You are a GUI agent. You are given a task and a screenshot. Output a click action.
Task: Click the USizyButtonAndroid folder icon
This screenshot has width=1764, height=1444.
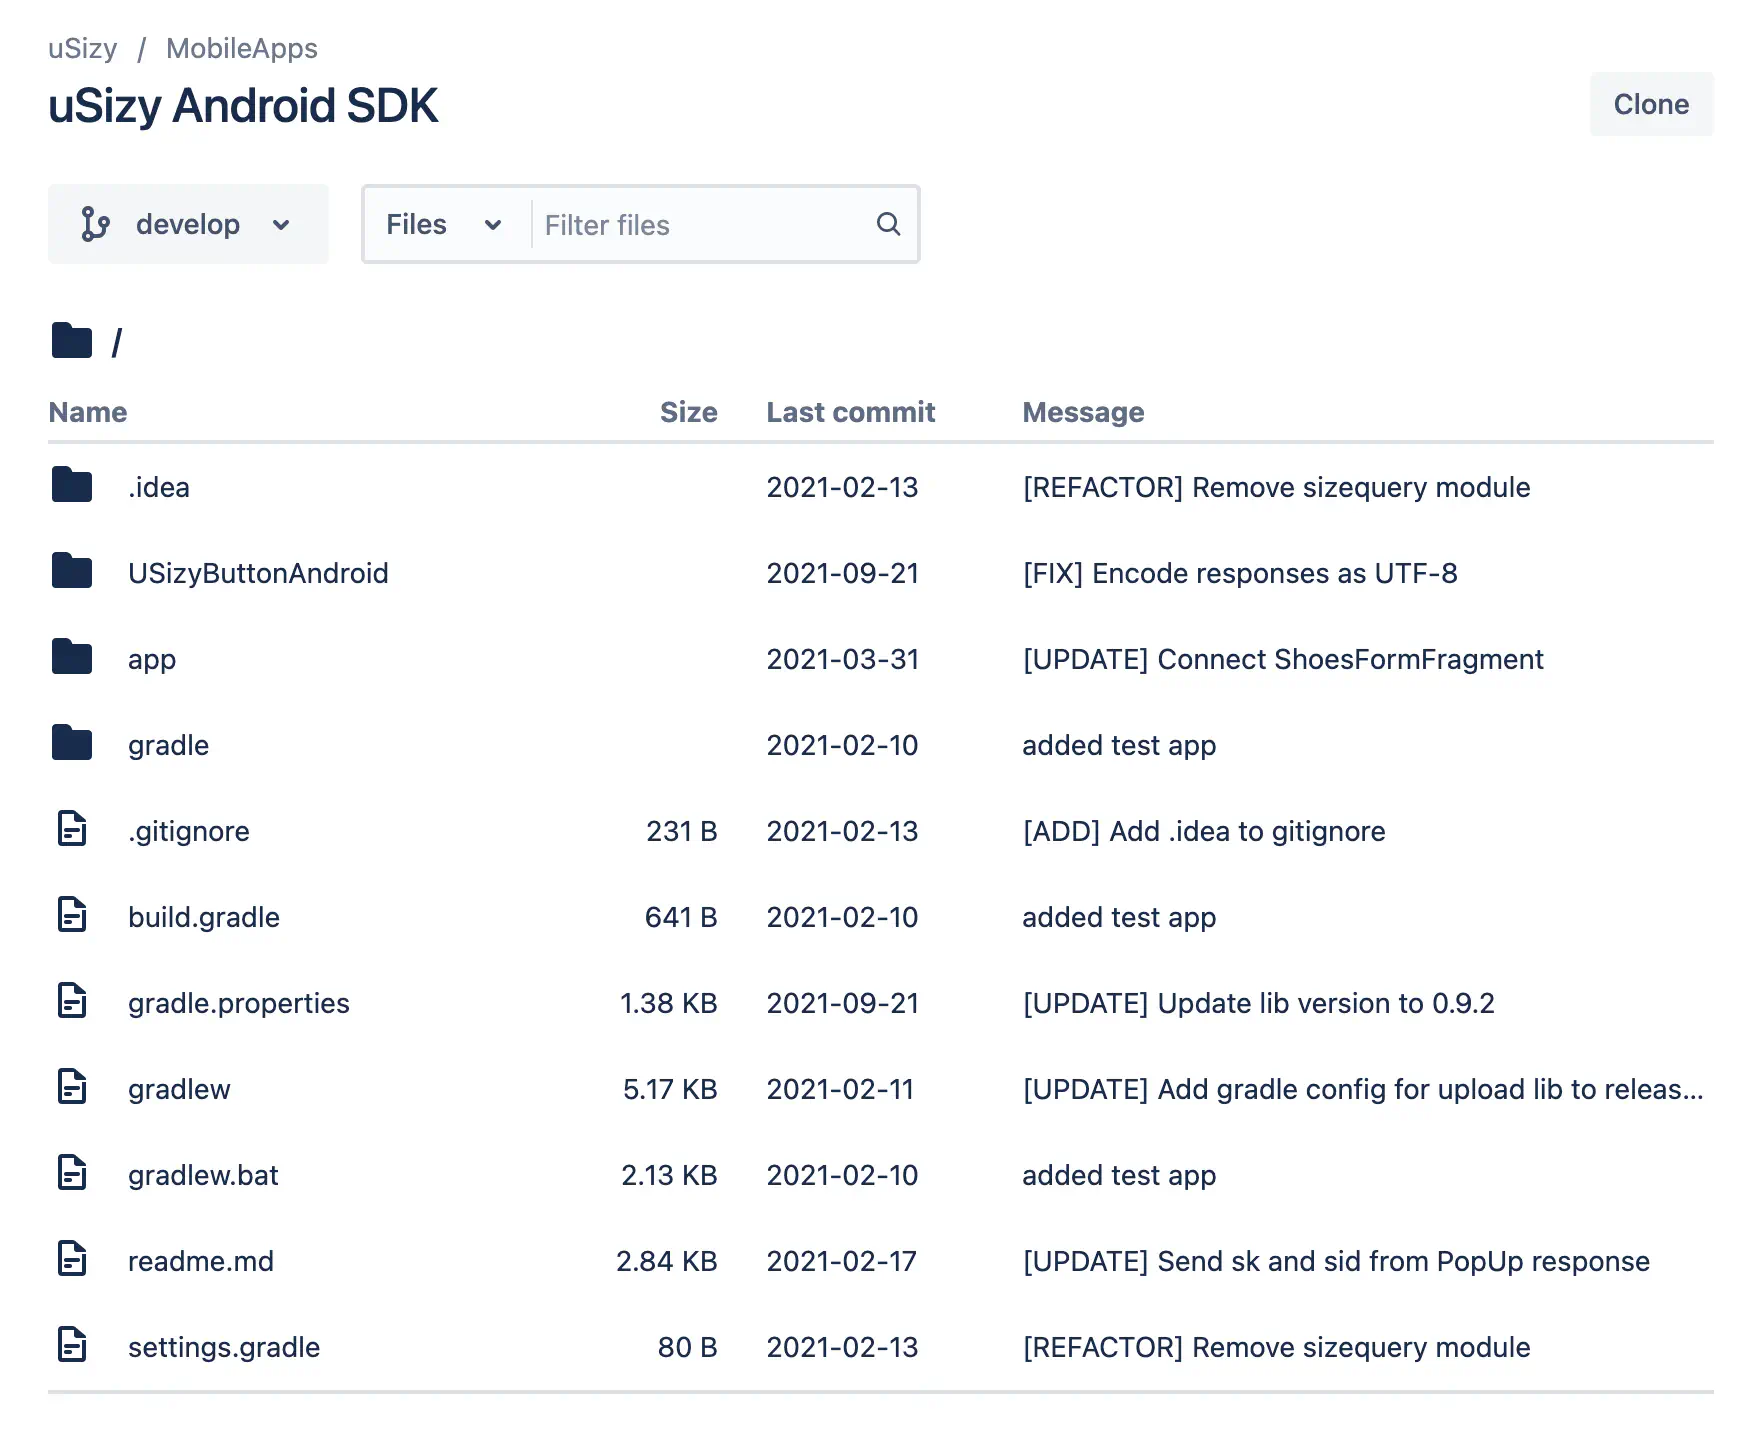pos(72,572)
